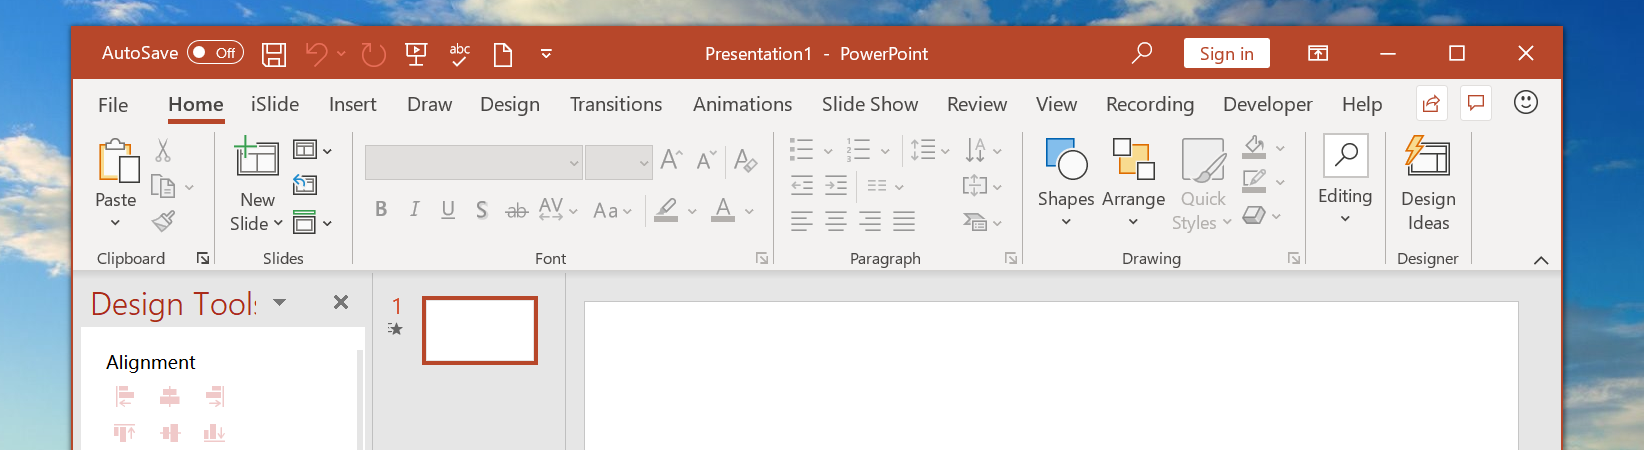Open the font name combo box
This screenshot has width=1644, height=450.
tap(474, 162)
